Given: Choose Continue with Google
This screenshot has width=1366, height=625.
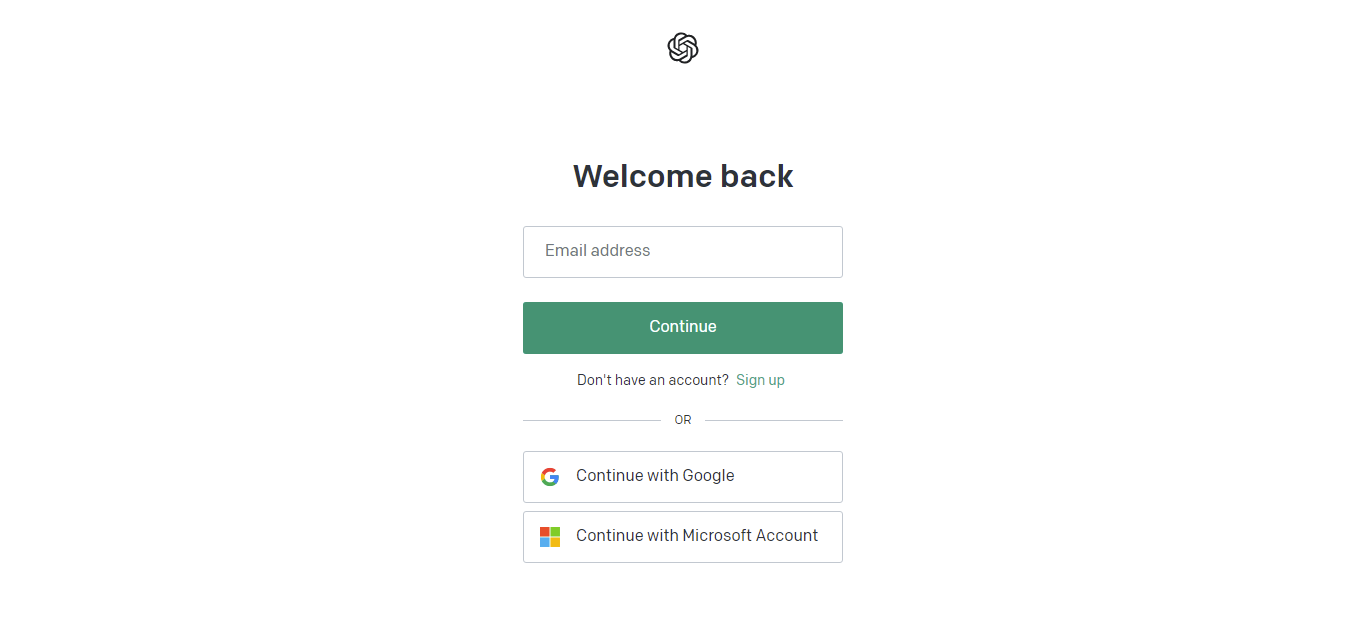Looking at the screenshot, I should 683,477.
